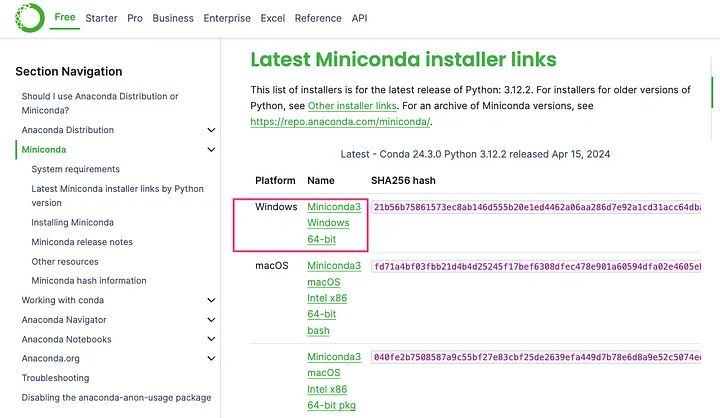Open Other resources page

(65, 262)
